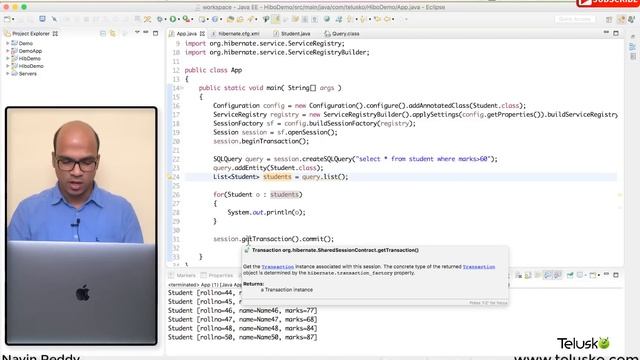This screenshot has height=360, width=640.
Task: Click console row 'rollno=48, name=Name48, marks=84'
Action: [242, 329]
